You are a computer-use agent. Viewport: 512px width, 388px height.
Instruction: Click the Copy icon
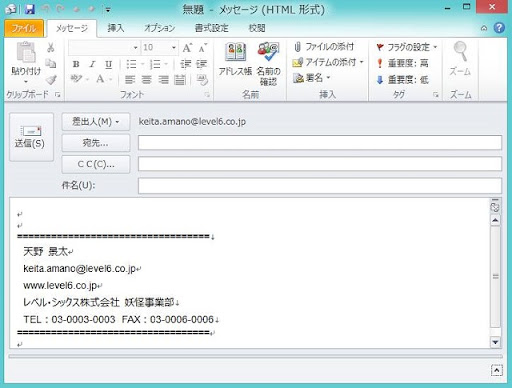pos(51,63)
